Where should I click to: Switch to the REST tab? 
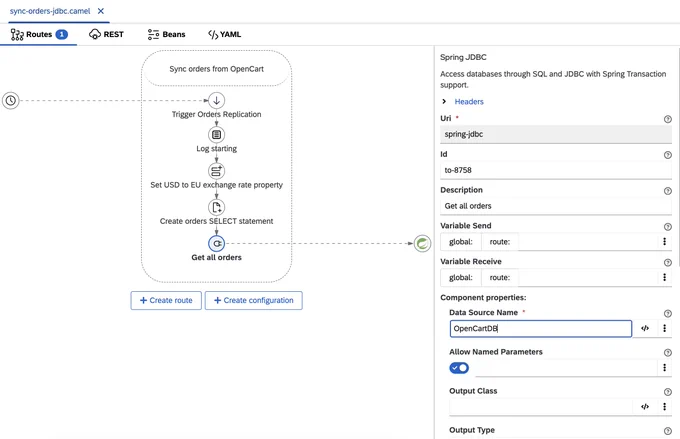click(106, 34)
